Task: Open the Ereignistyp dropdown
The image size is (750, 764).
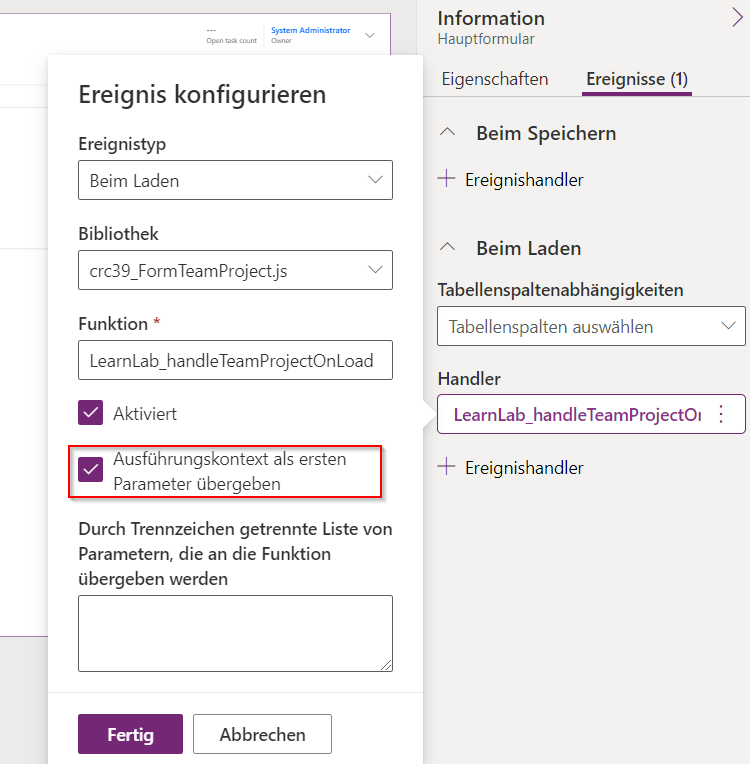Action: coord(235,181)
